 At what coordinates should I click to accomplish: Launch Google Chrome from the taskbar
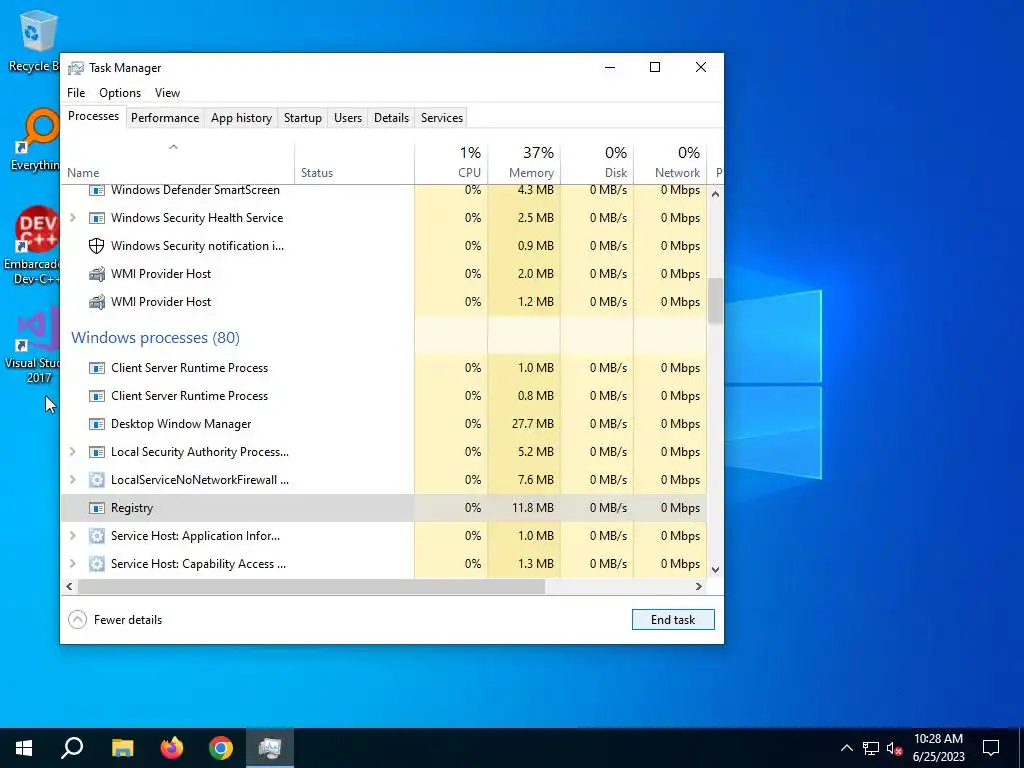[x=221, y=748]
